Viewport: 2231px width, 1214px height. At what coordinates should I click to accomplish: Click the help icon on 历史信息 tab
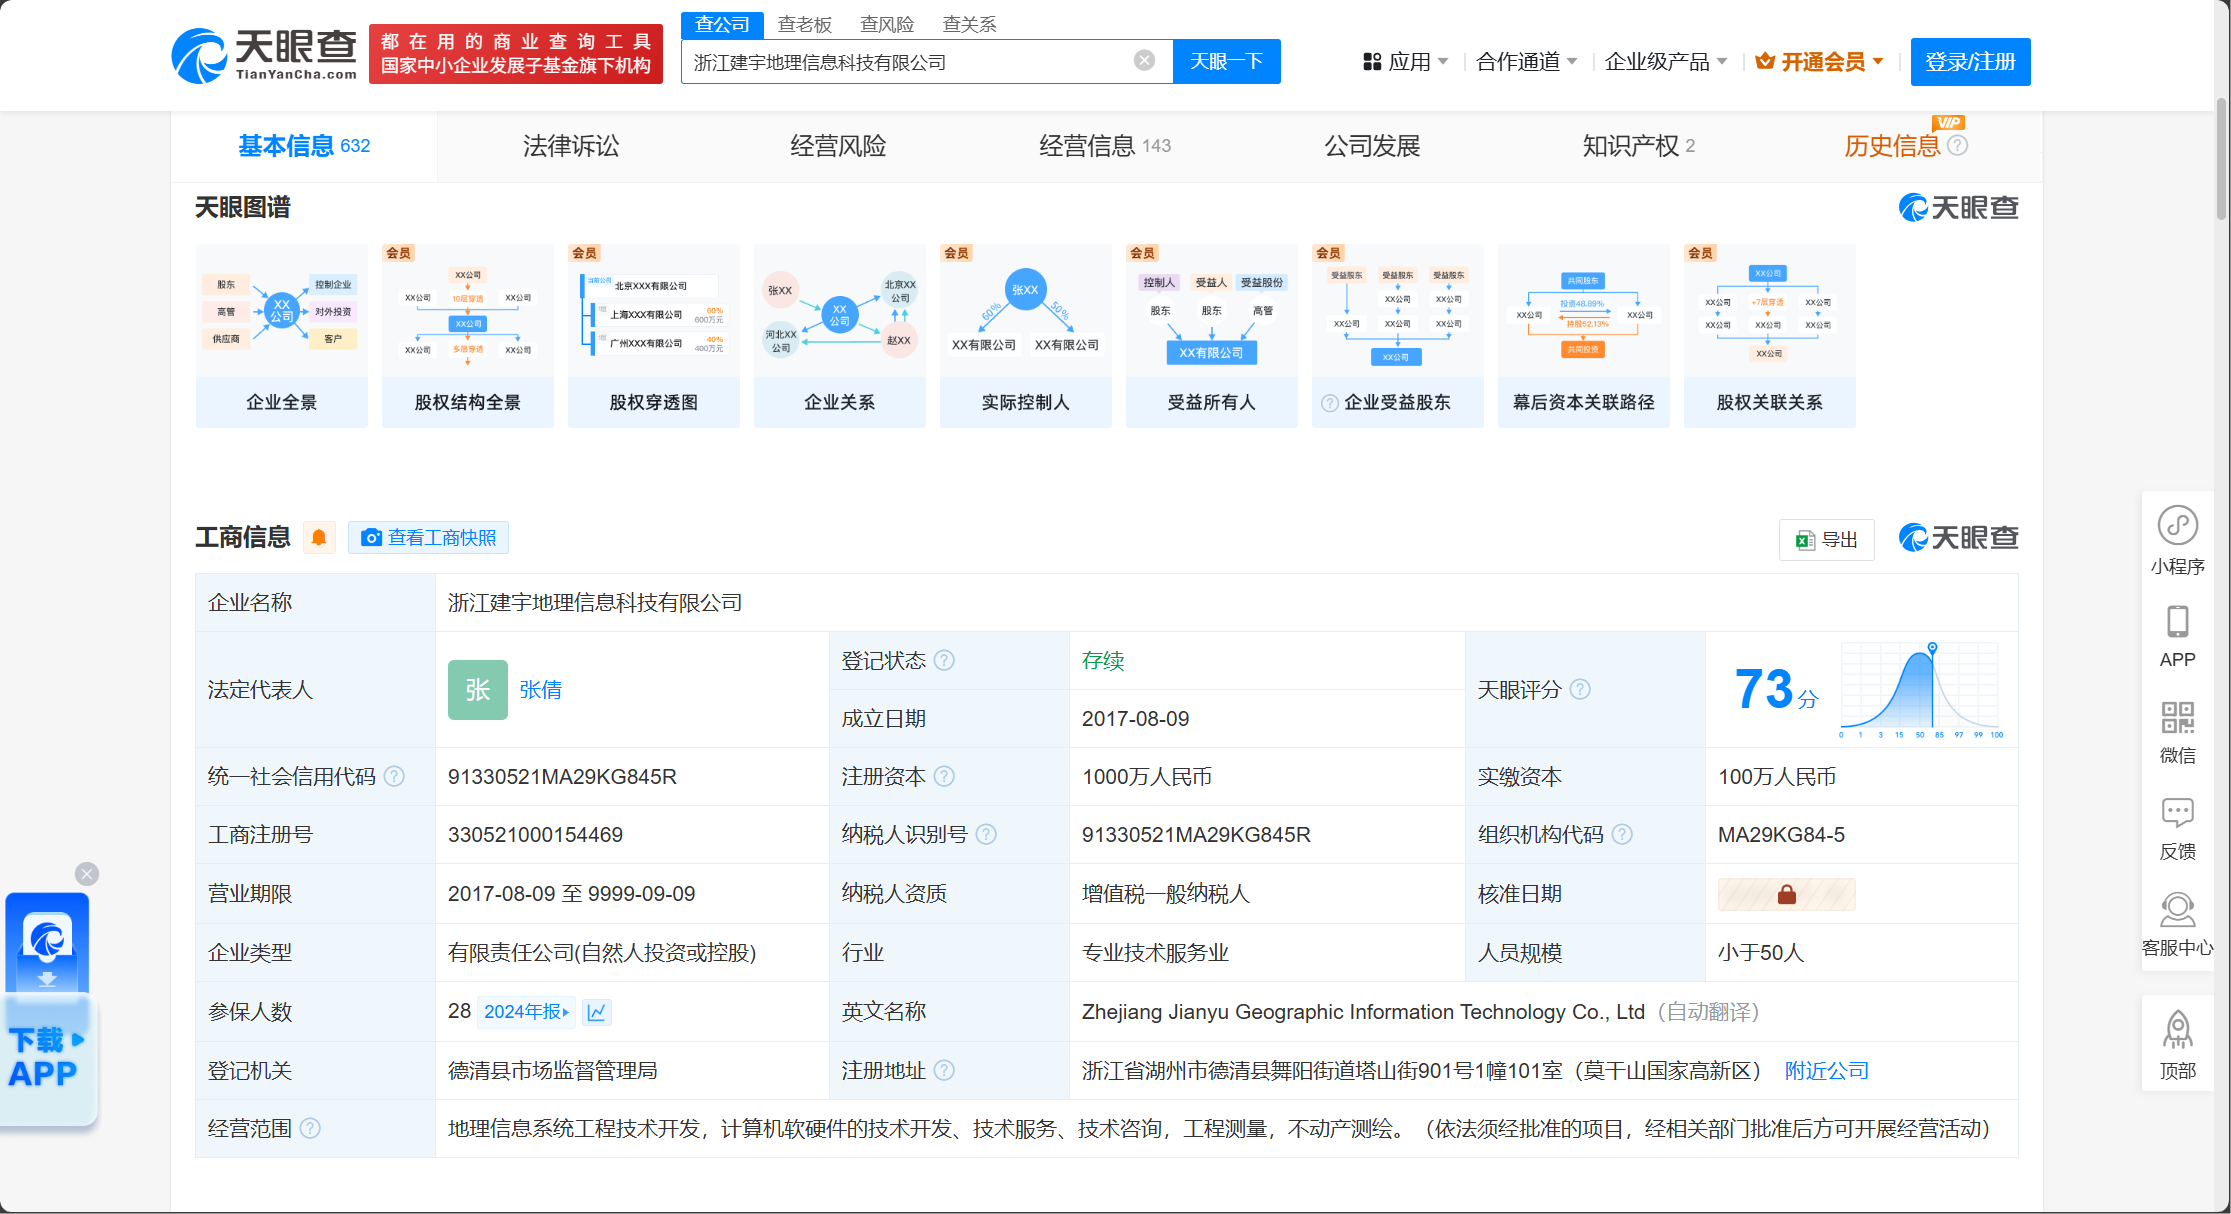pos(1958,145)
